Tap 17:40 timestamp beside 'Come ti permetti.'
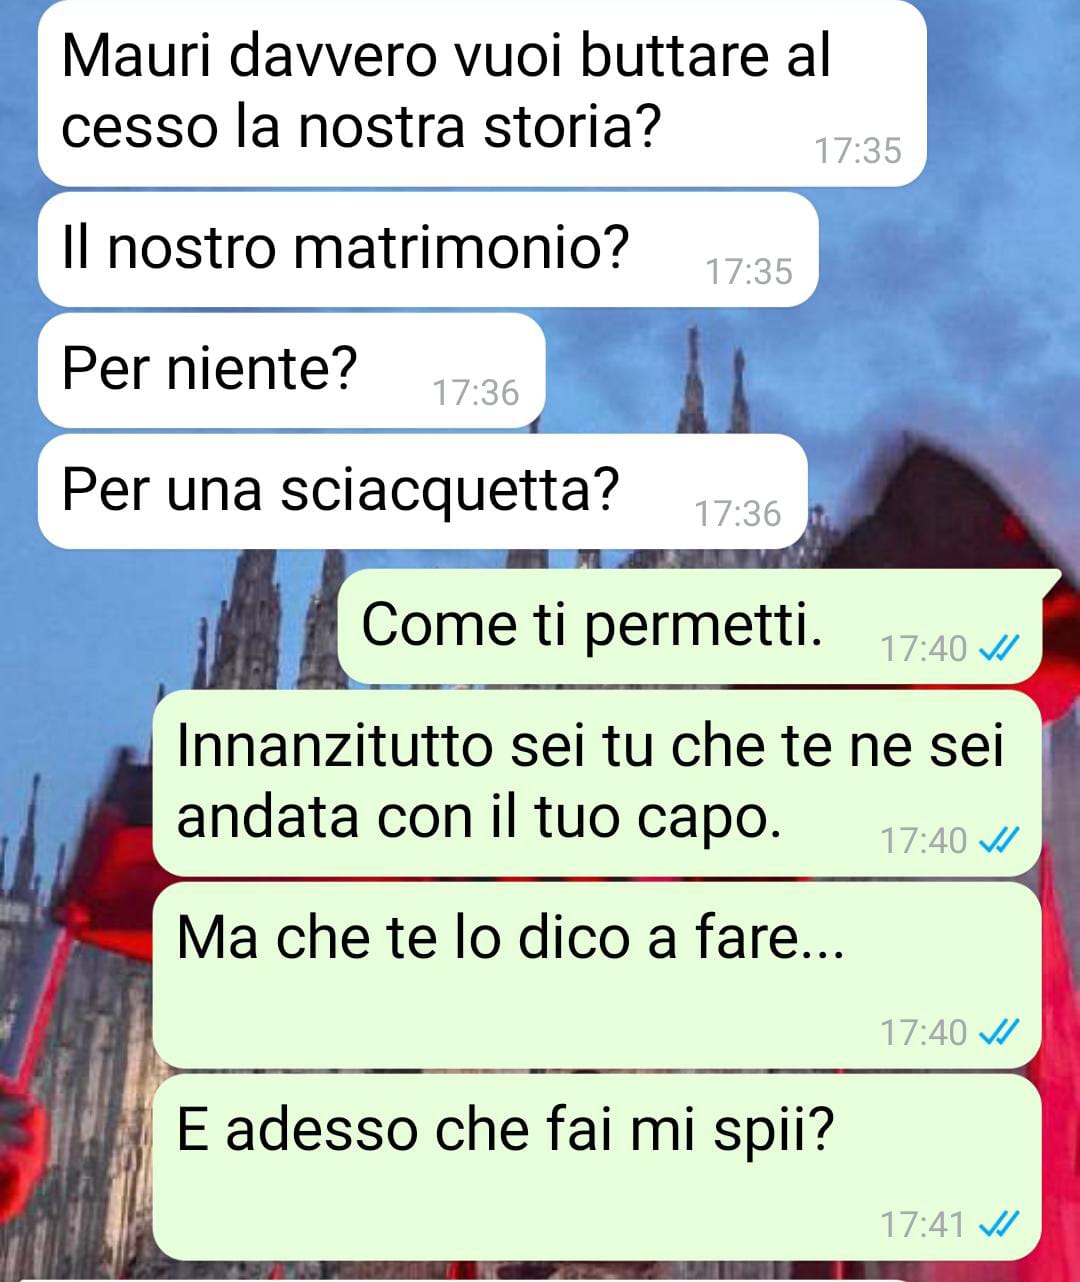Viewport: 1080px width, 1282px height. 924,650
